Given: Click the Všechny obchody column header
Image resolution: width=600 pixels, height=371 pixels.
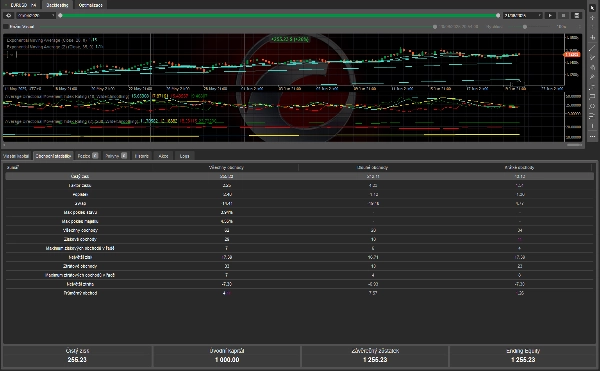Looking at the screenshot, I should (226, 168).
